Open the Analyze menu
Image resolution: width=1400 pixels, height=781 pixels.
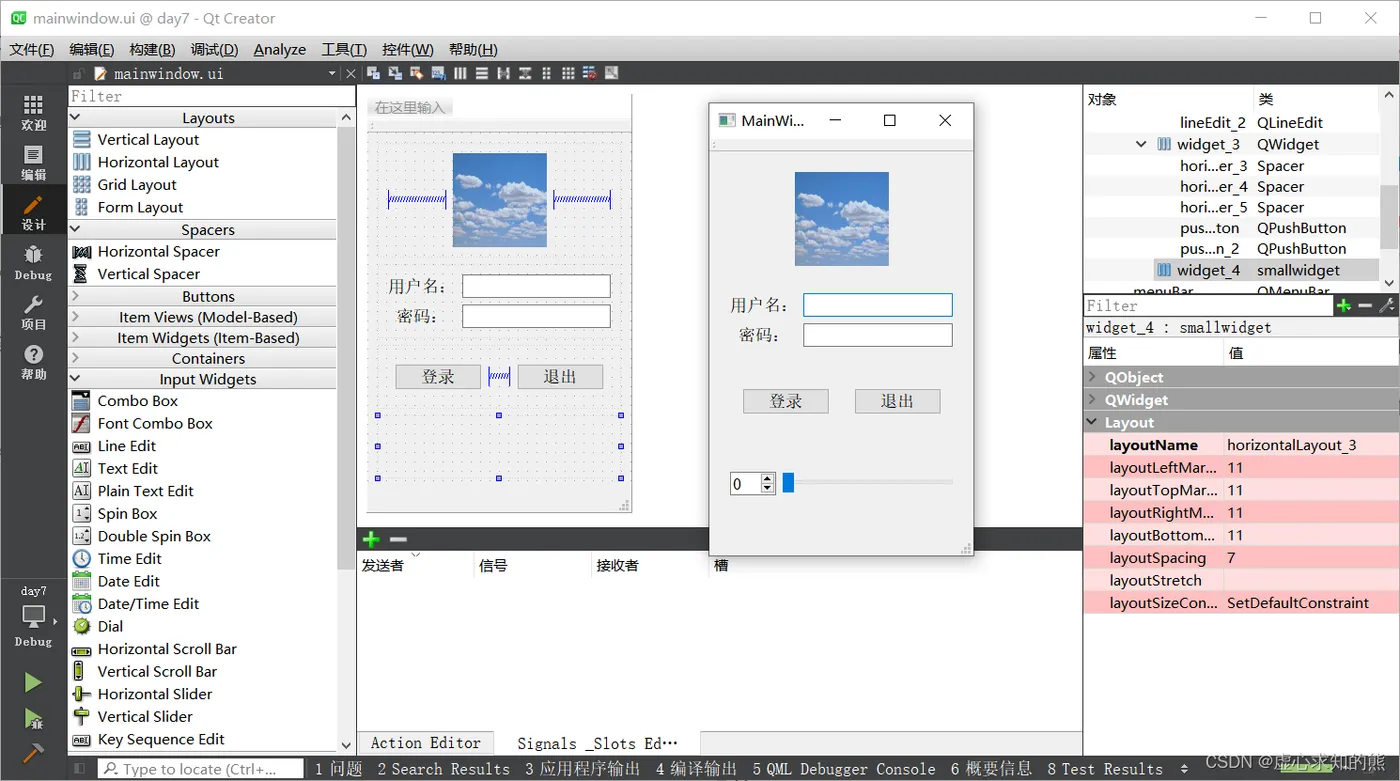point(280,49)
